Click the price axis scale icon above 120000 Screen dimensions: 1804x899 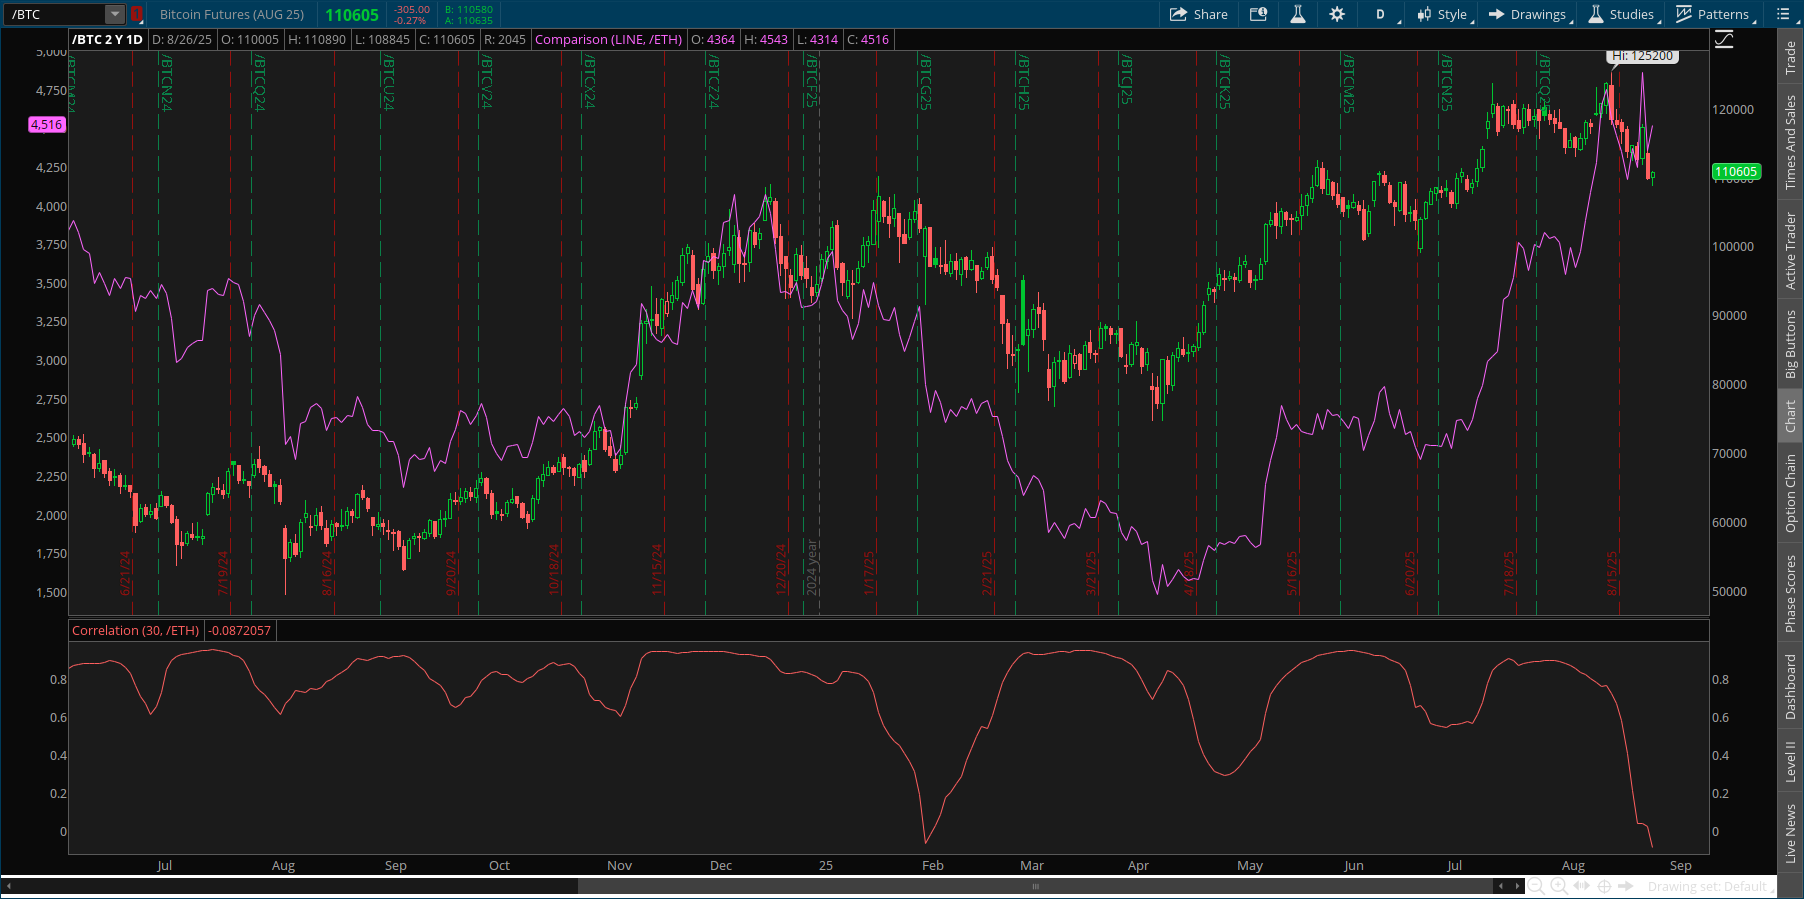coord(1725,40)
